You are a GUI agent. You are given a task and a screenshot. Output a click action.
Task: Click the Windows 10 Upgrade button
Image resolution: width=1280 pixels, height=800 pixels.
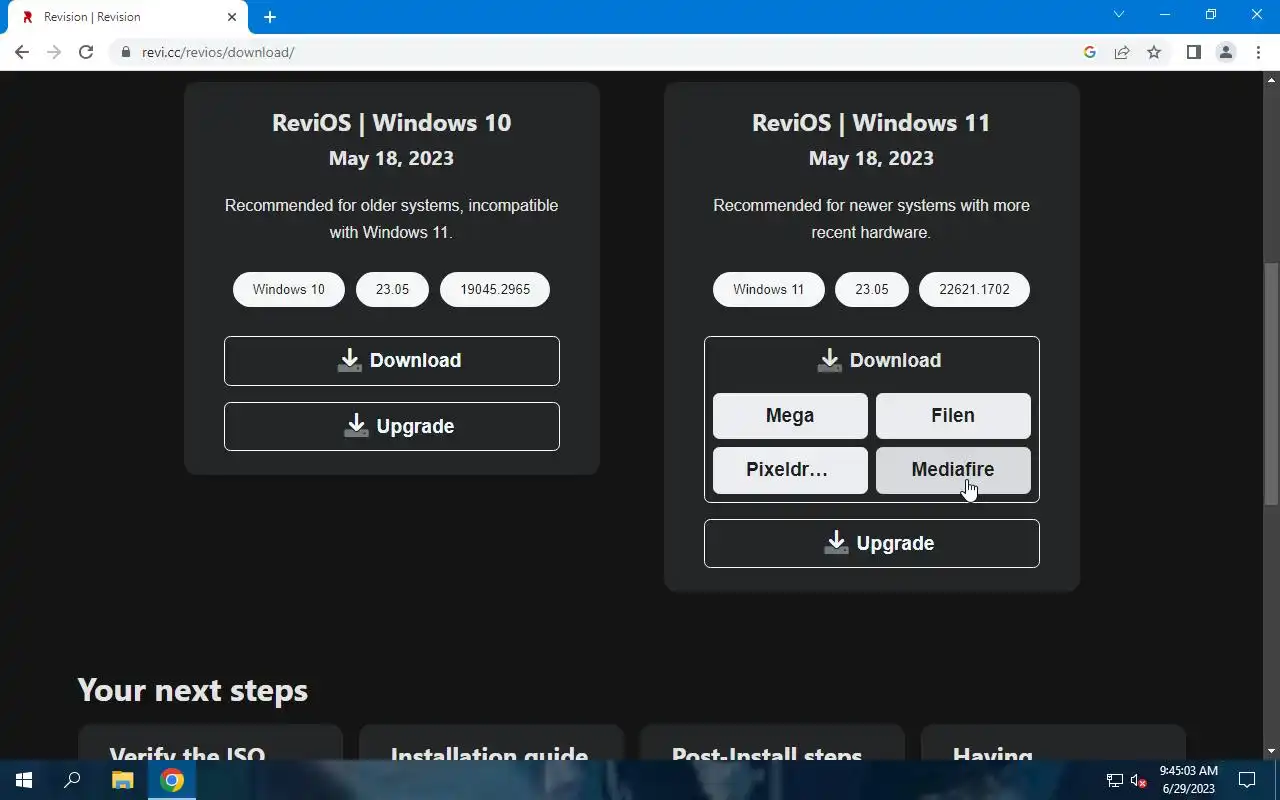click(392, 427)
